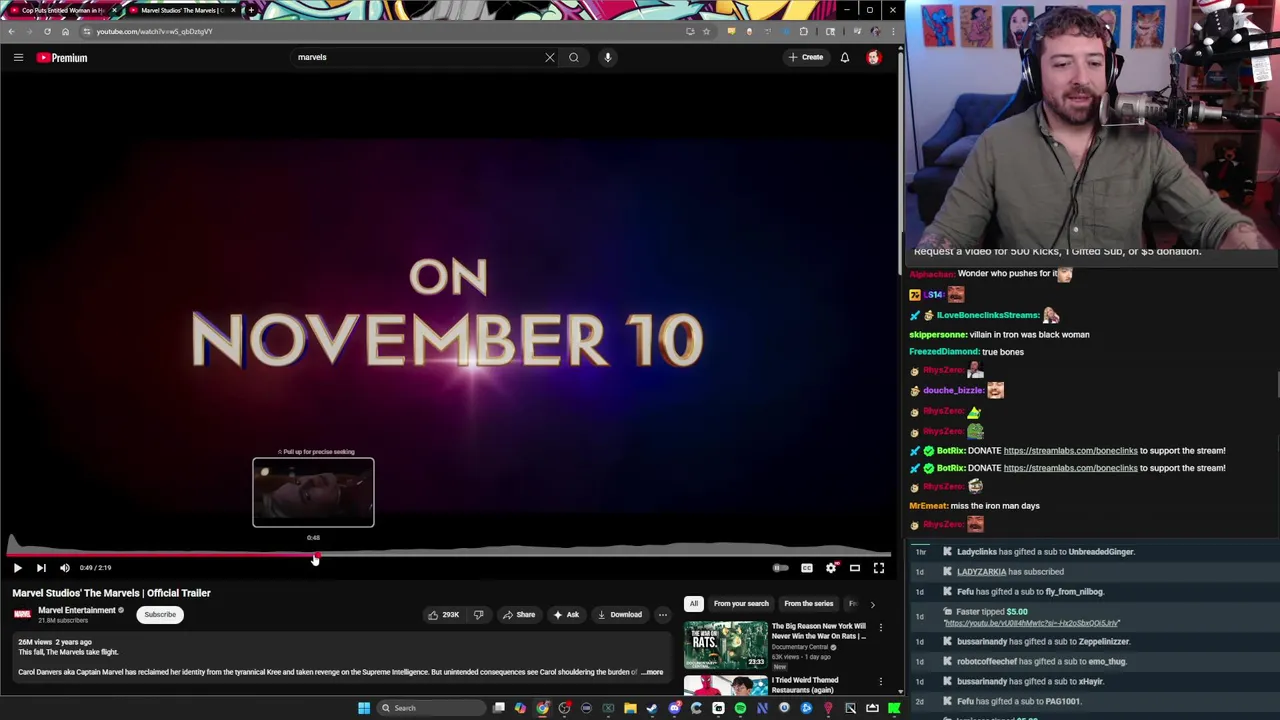Screen dimensions: 1280x720
Task: Go to browser home page
Action: pos(65,31)
